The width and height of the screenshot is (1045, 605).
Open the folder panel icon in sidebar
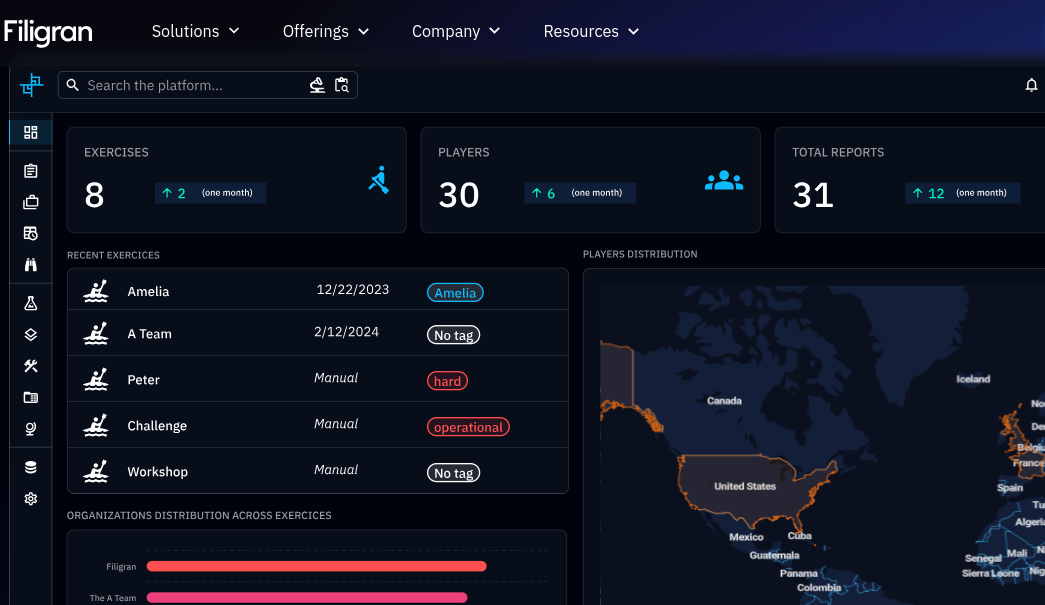(x=31, y=397)
